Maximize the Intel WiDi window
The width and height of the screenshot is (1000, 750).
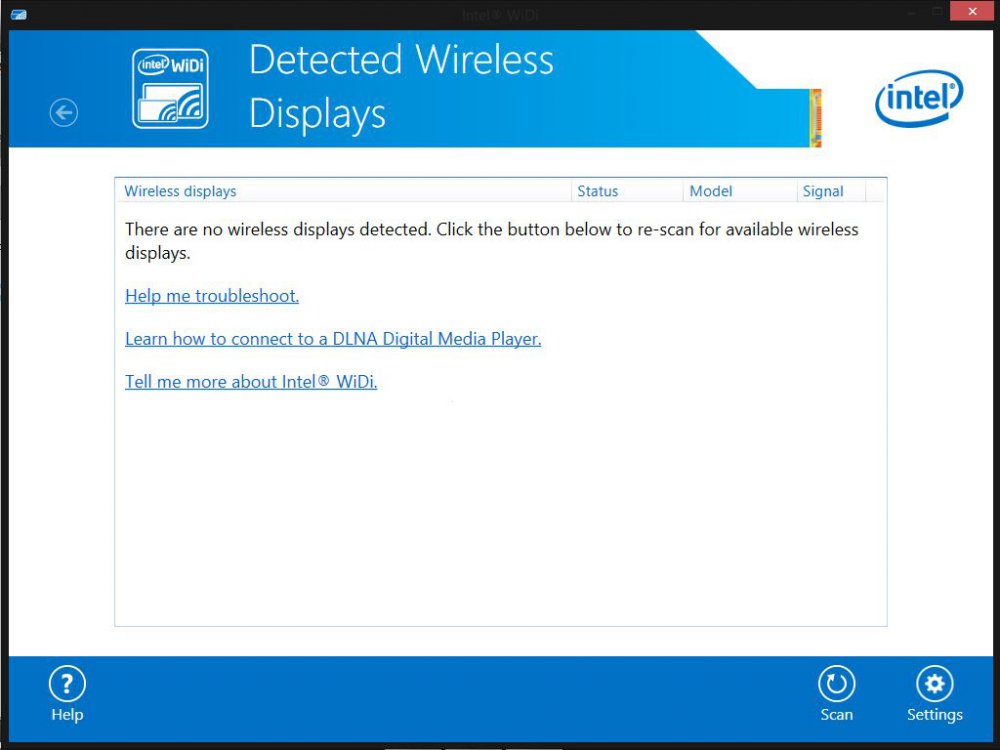(x=937, y=12)
